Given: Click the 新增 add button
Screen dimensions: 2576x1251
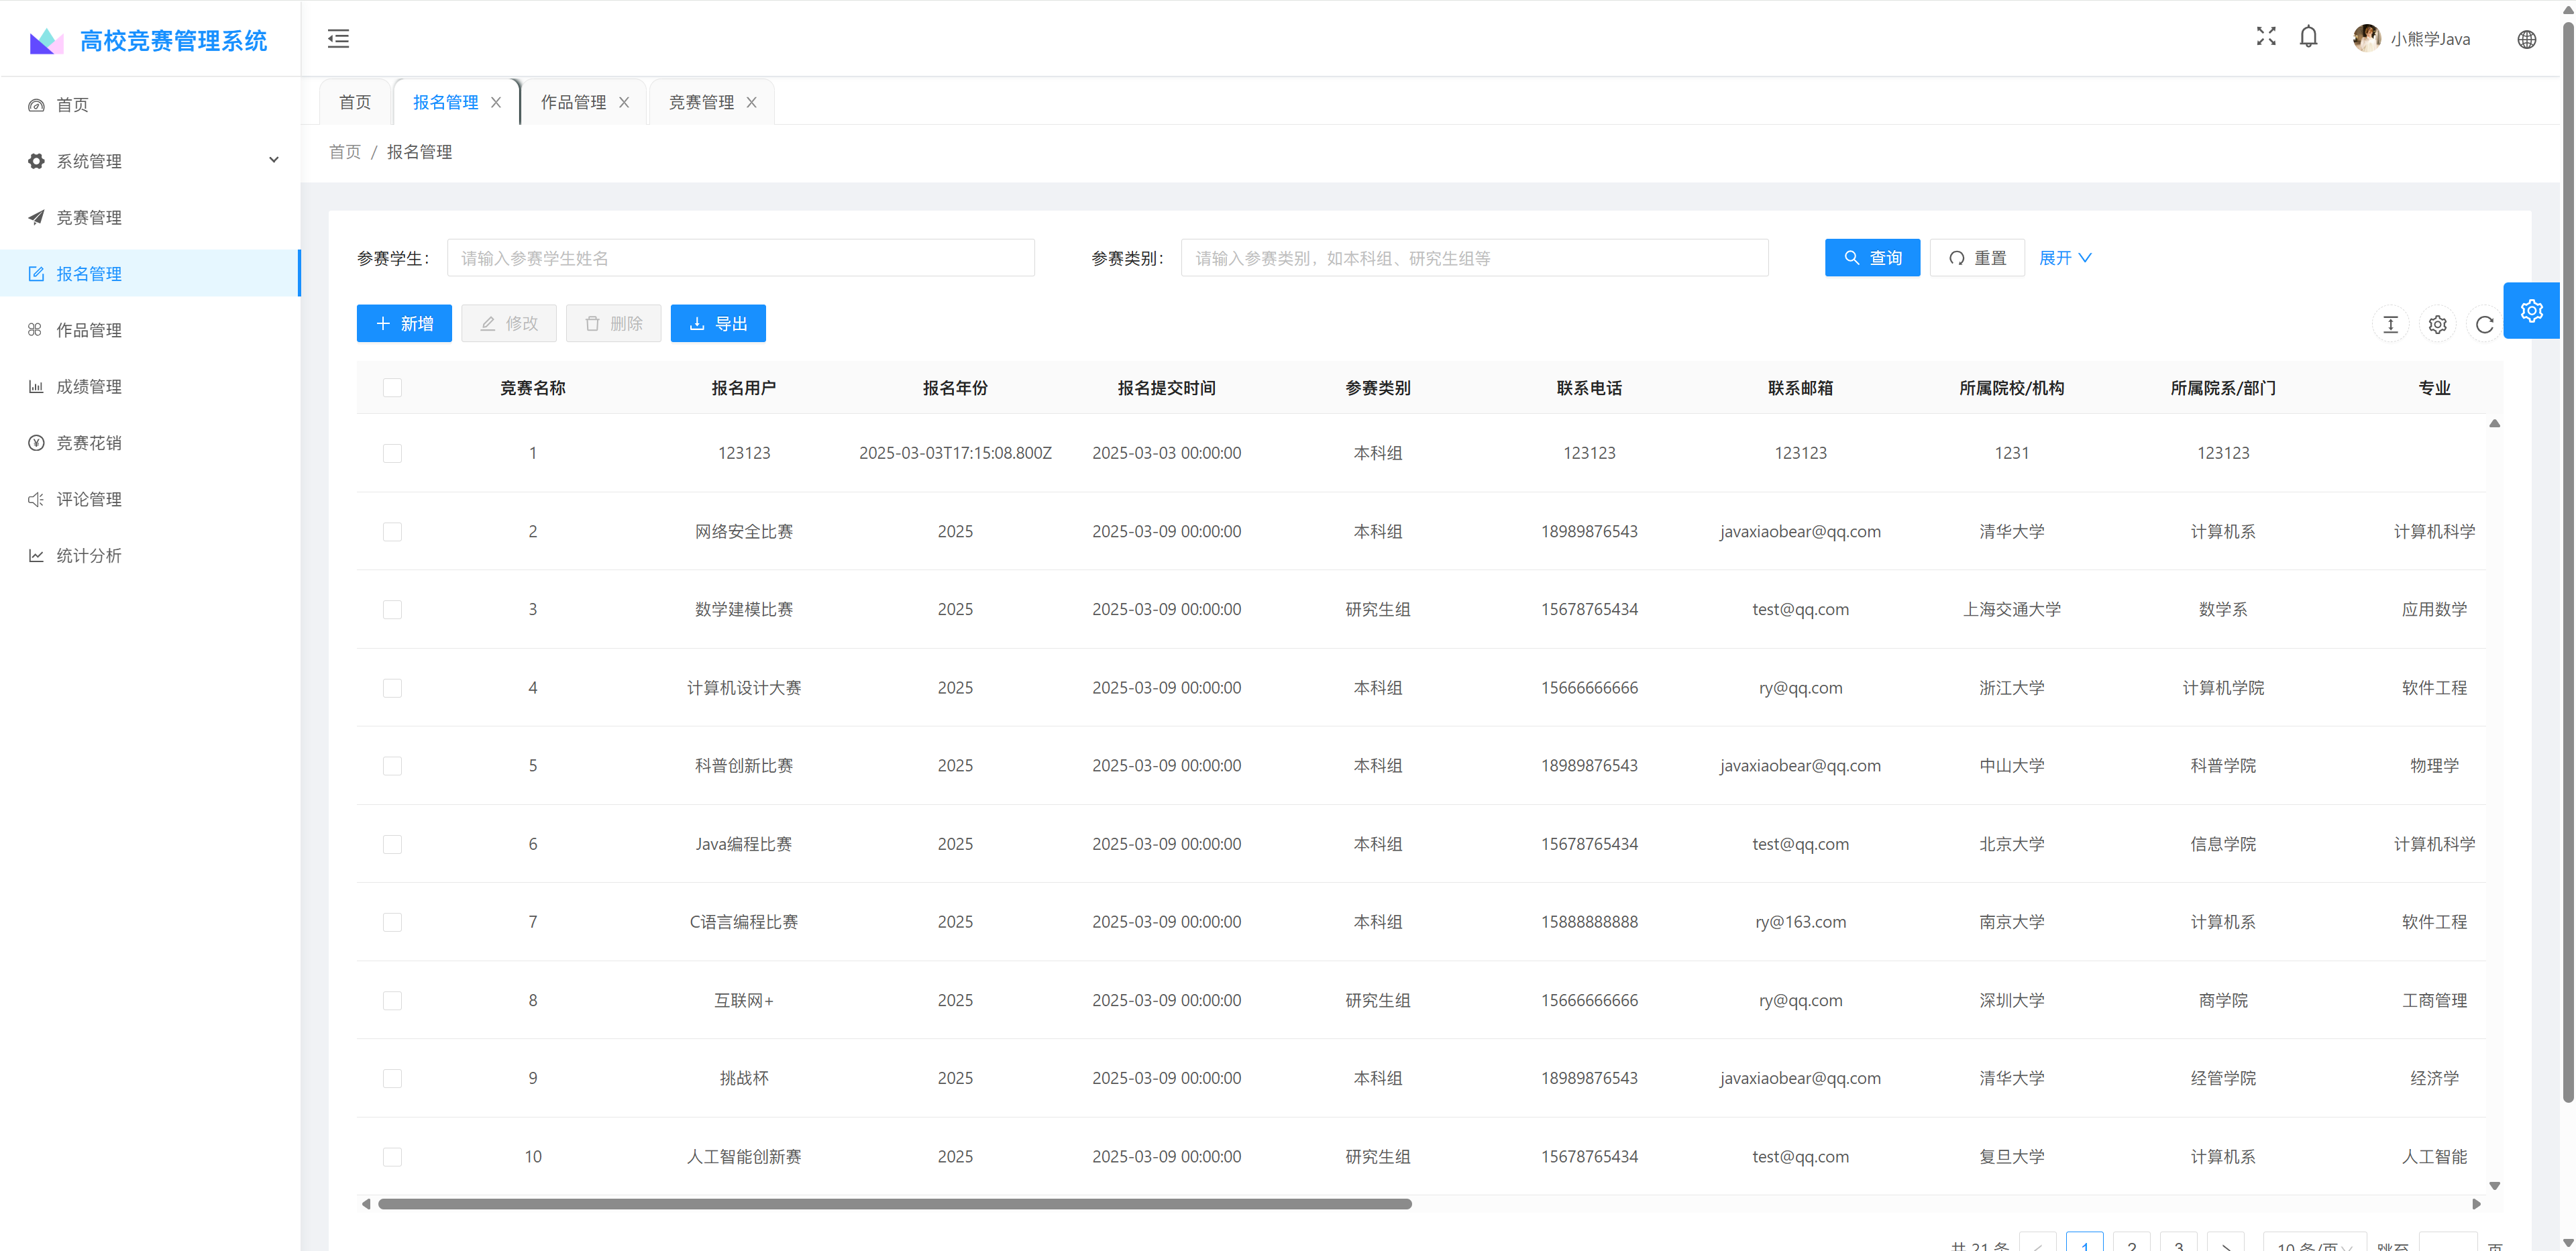Looking at the screenshot, I should click(x=404, y=323).
